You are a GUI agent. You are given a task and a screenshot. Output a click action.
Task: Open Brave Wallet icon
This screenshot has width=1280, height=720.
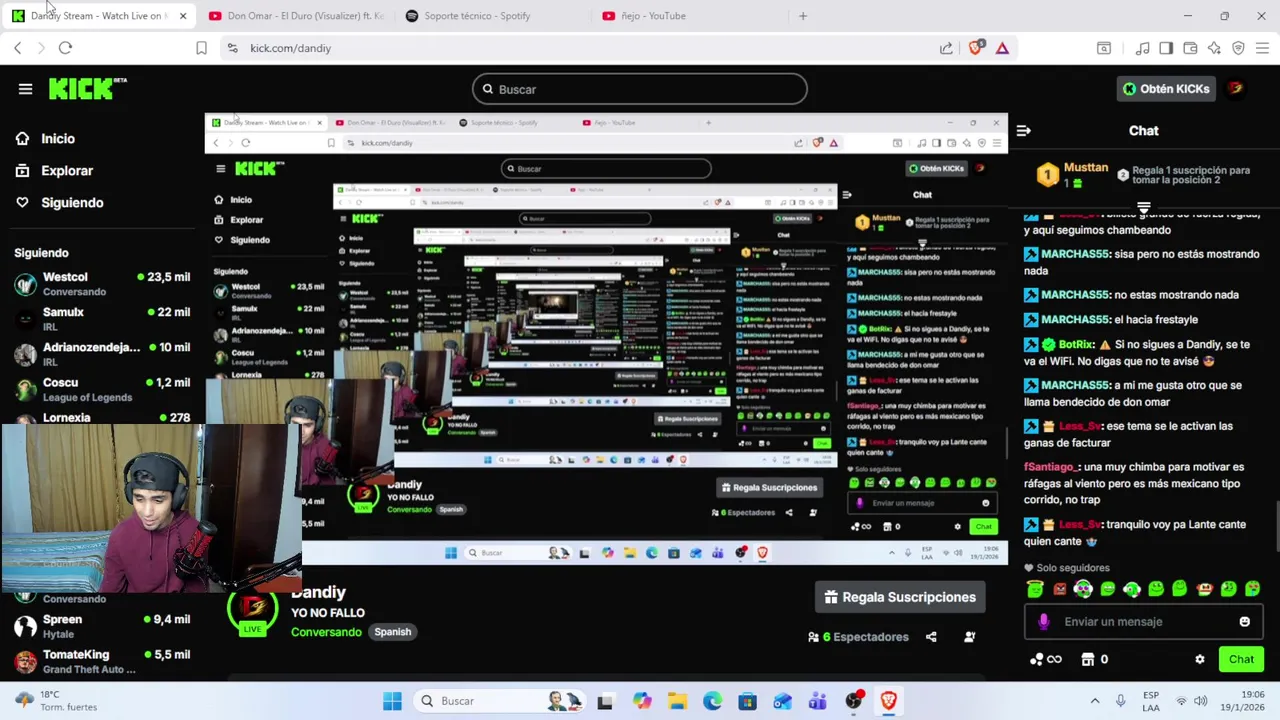(1190, 48)
